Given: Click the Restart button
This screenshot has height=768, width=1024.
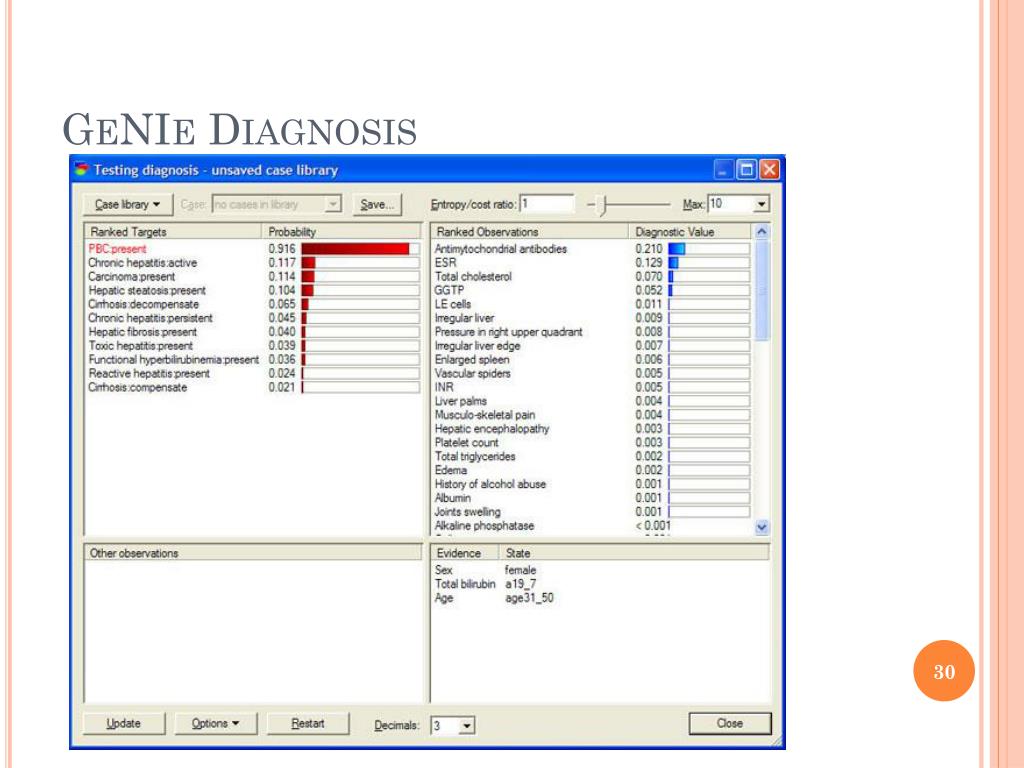Looking at the screenshot, I should tap(308, 724).
